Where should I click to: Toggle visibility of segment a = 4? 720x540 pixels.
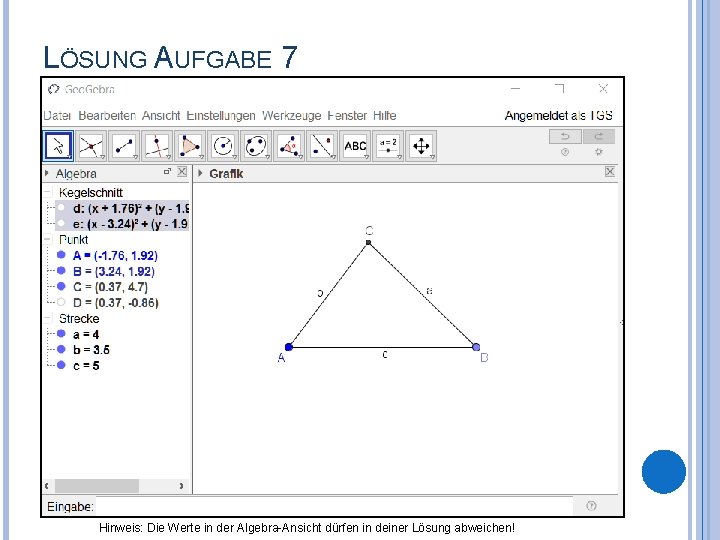(x=61, y=333)
